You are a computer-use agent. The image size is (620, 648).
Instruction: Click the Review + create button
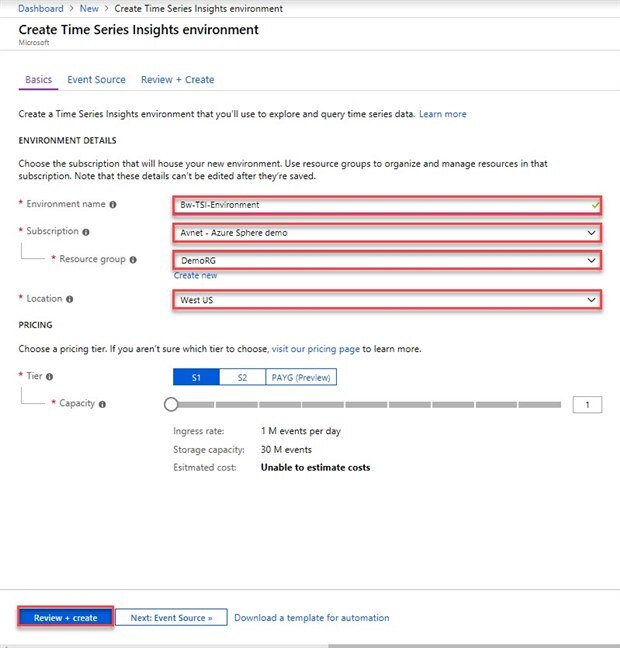point(65,618)
